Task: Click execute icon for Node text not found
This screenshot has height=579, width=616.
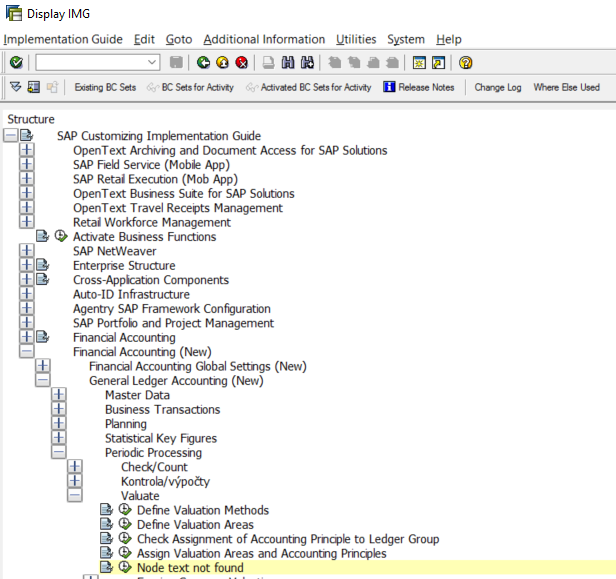Action: [125, 567]
